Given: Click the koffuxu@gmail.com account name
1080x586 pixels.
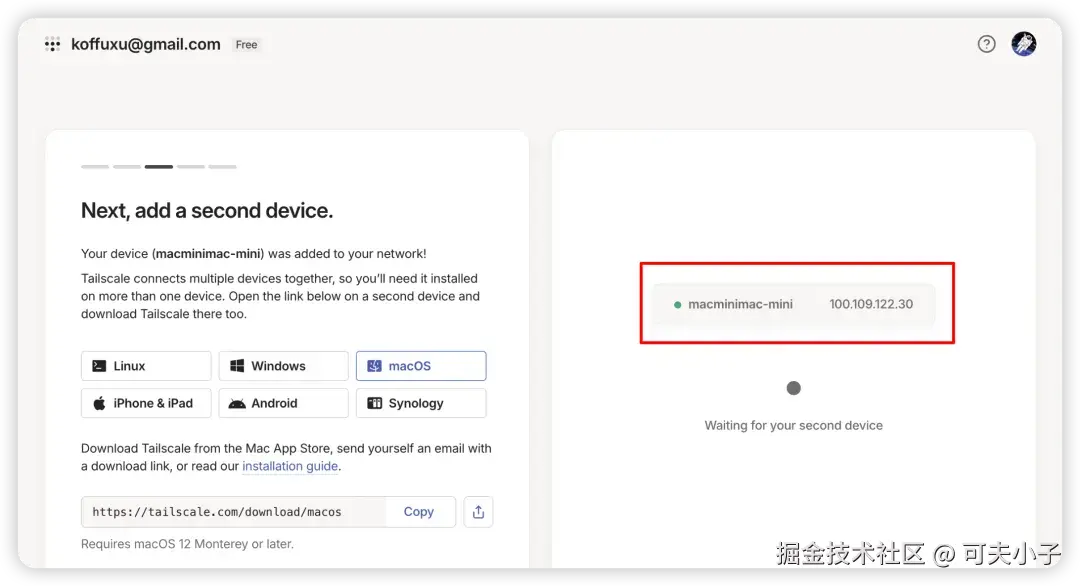Looking at the screenshot, I should tap(146, 44).
